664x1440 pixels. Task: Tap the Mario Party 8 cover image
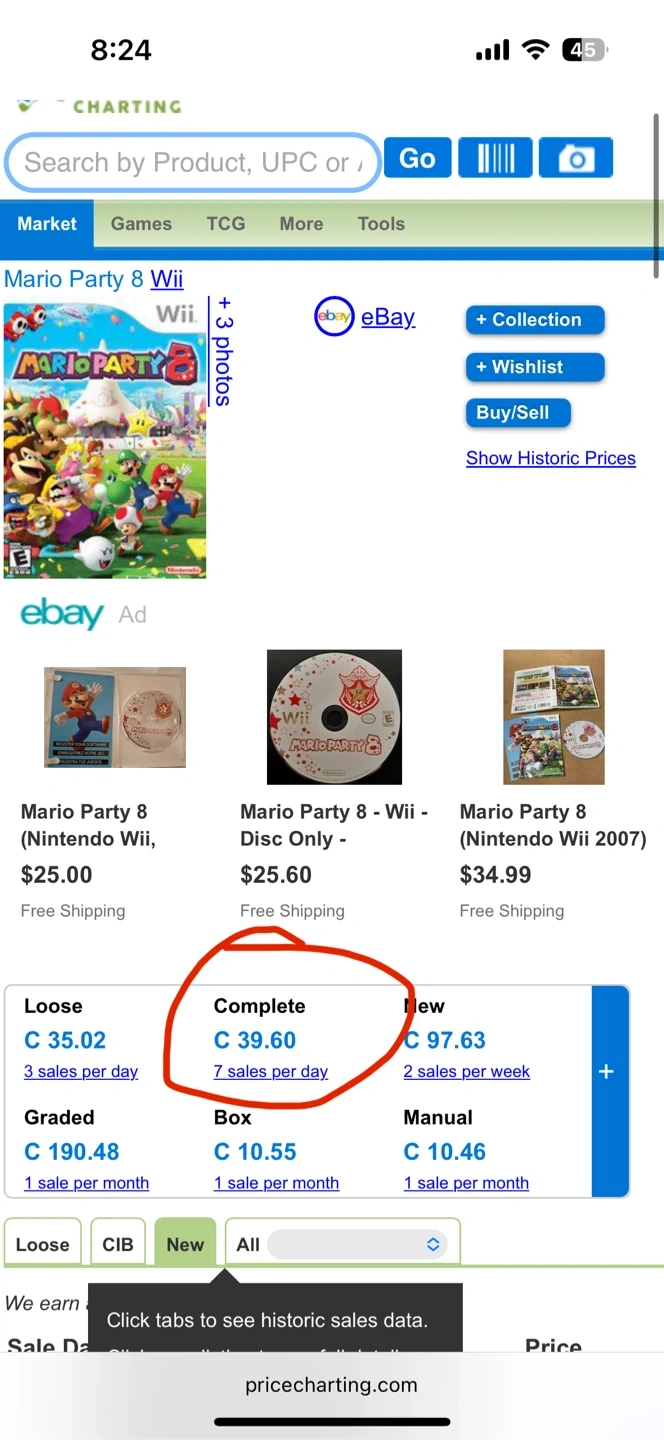click(x=105, y=438)
